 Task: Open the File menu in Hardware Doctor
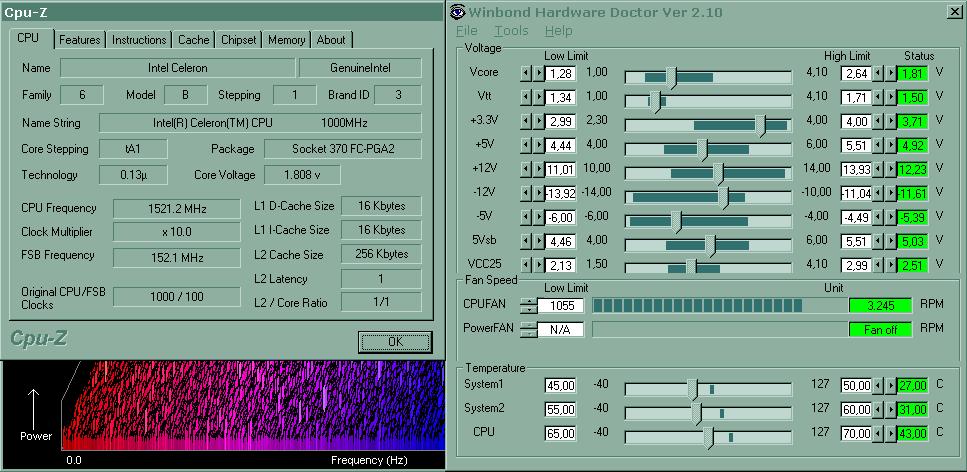click(x=467, y=30)
